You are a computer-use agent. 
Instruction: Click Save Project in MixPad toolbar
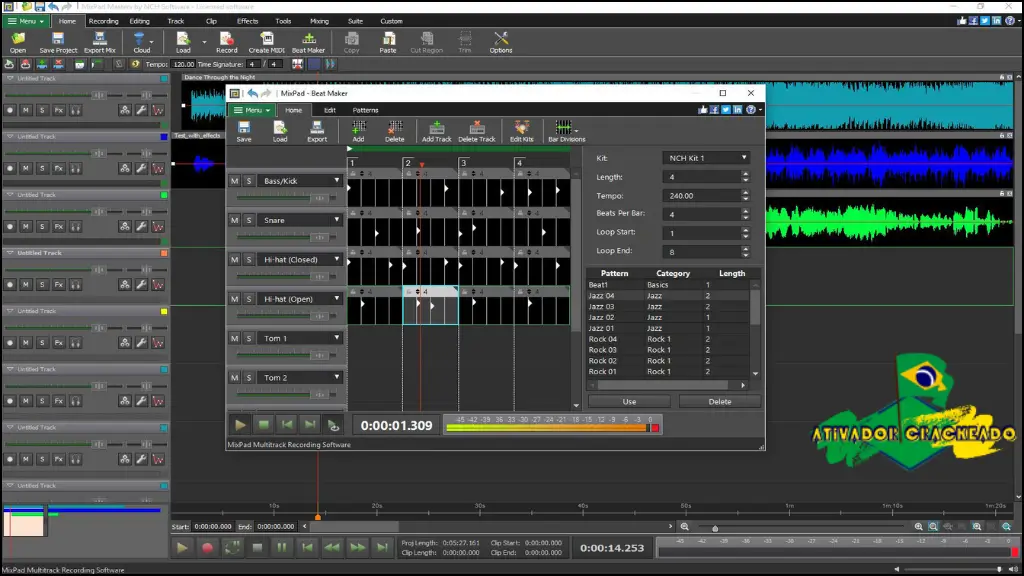[x=58, y=42]
